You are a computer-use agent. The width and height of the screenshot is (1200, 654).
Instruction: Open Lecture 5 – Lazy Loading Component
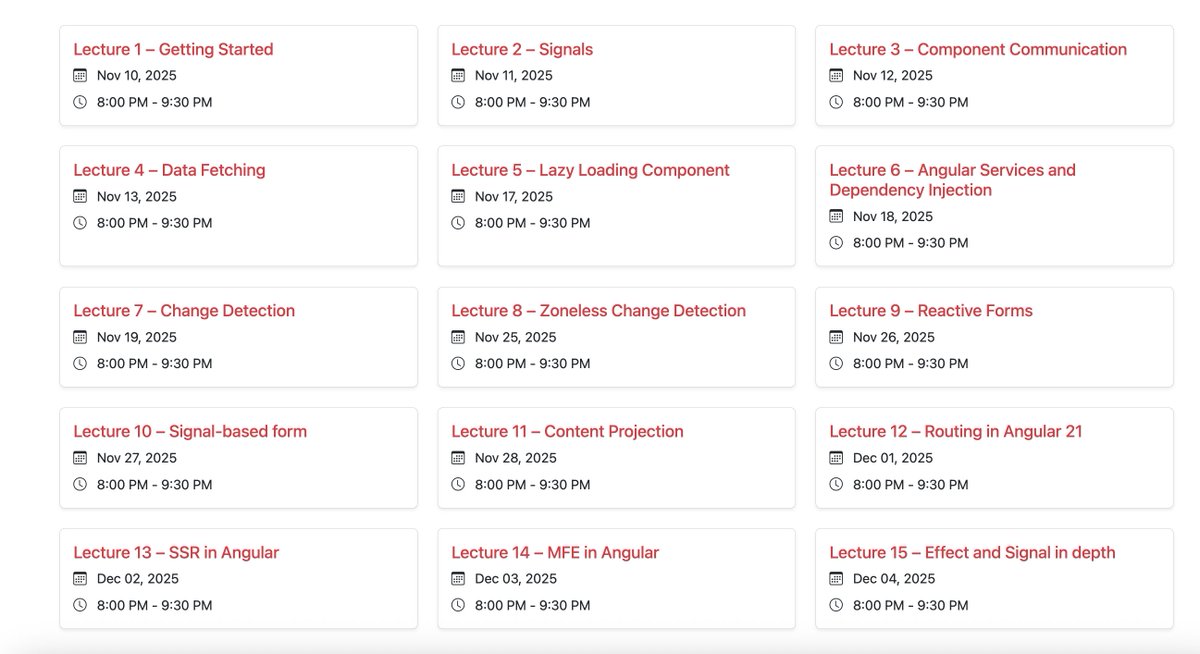(x=590, y=169)
